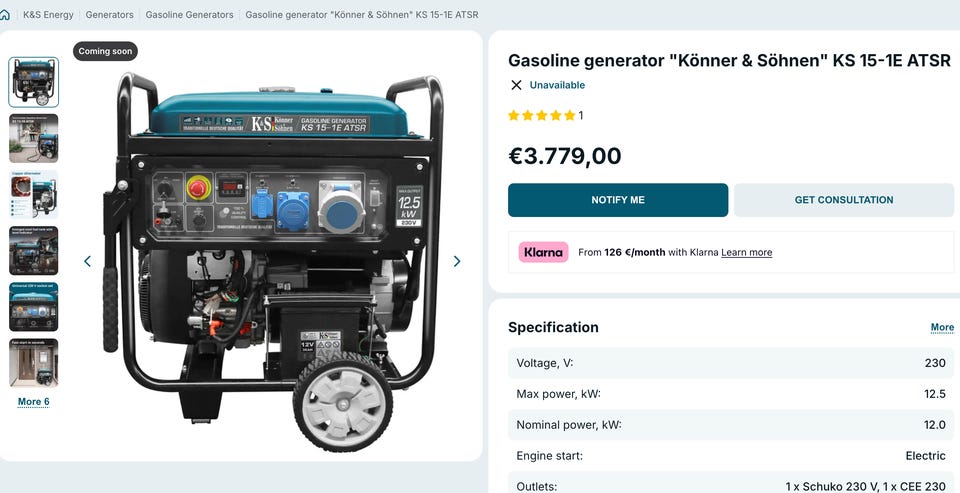Show next product image with right arrow
960x493 pixels.
[457, 262]
